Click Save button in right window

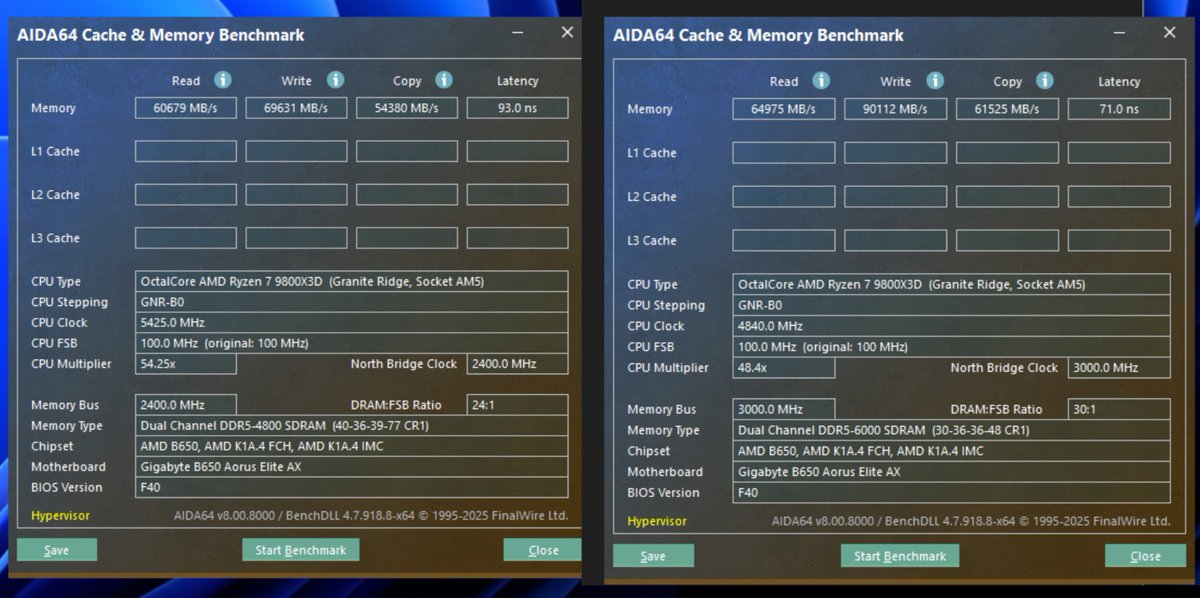tap(653, 556)
